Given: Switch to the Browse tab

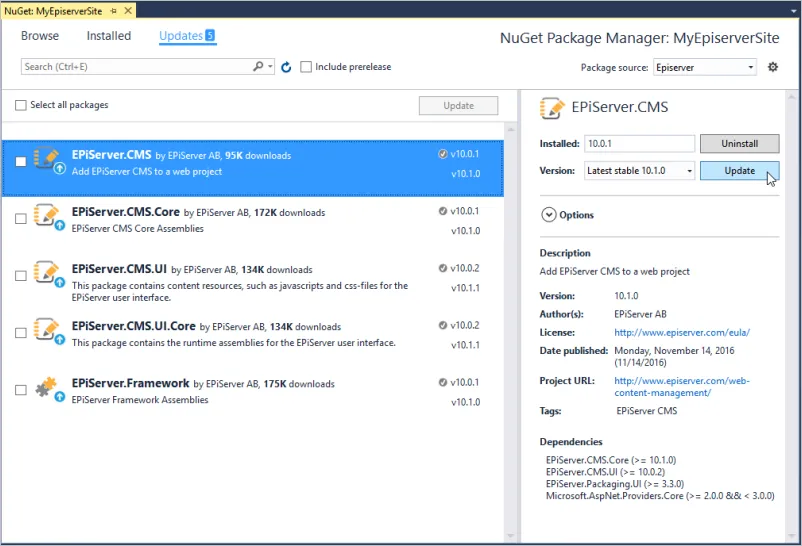Looking at the screenshot, I should 40,36.
